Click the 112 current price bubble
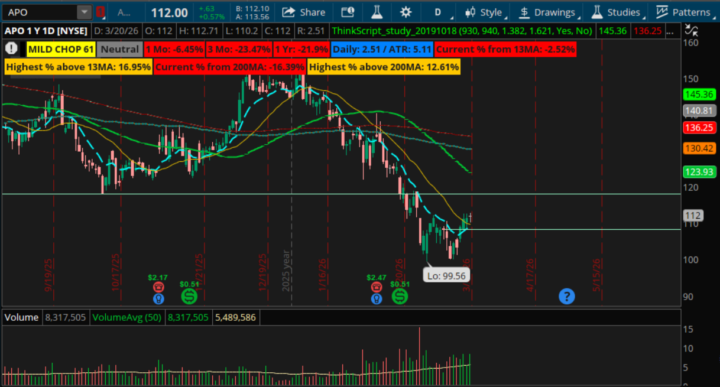 pos(693,215)
